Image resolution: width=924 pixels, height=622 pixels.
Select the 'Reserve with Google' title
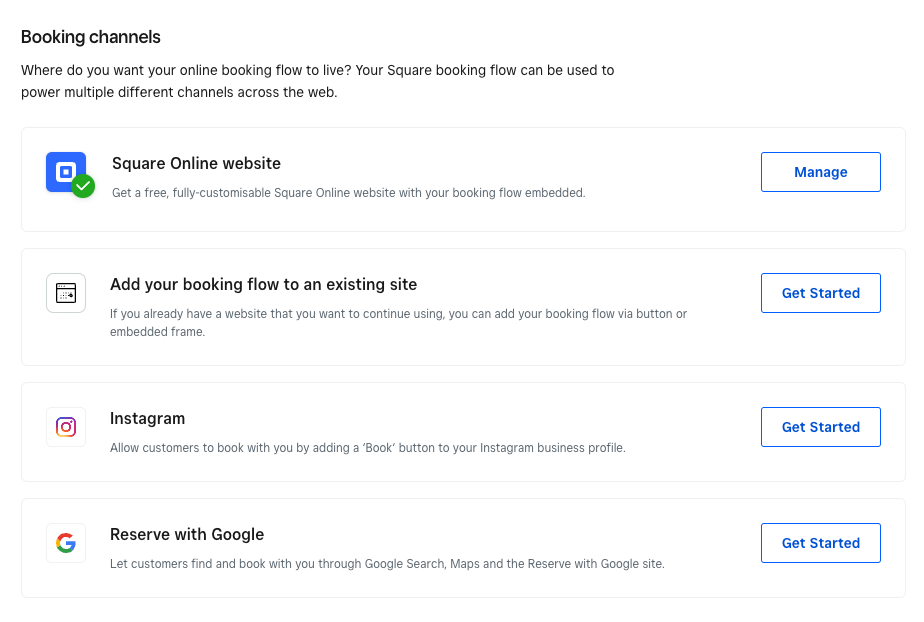click(x=186, y=534)
